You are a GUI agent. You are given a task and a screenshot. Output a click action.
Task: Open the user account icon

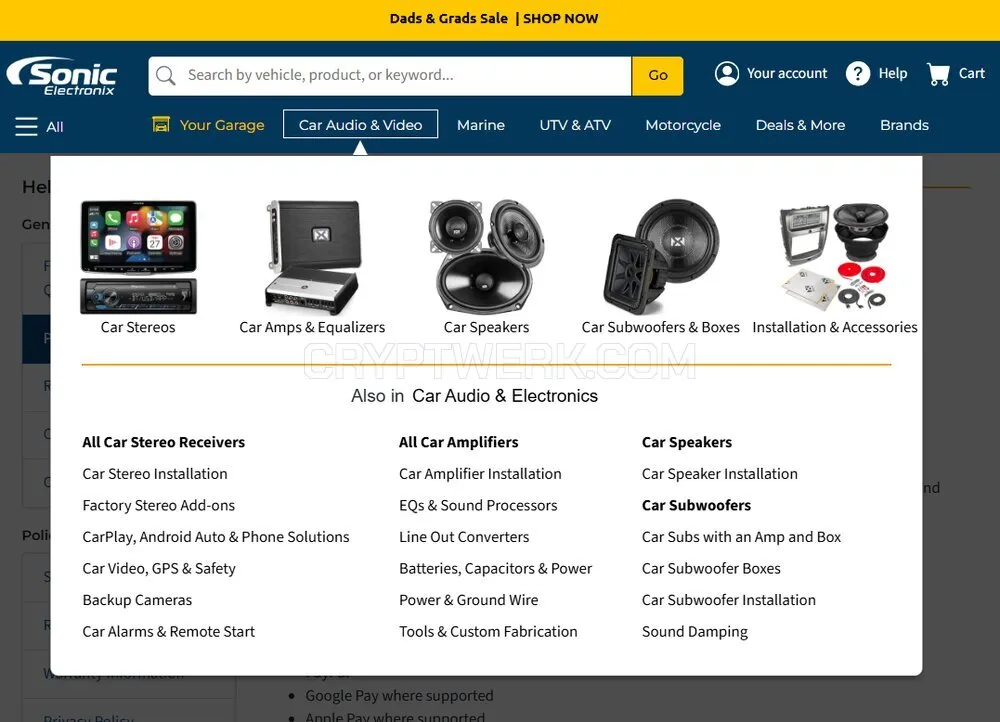(x=727, y=73)
